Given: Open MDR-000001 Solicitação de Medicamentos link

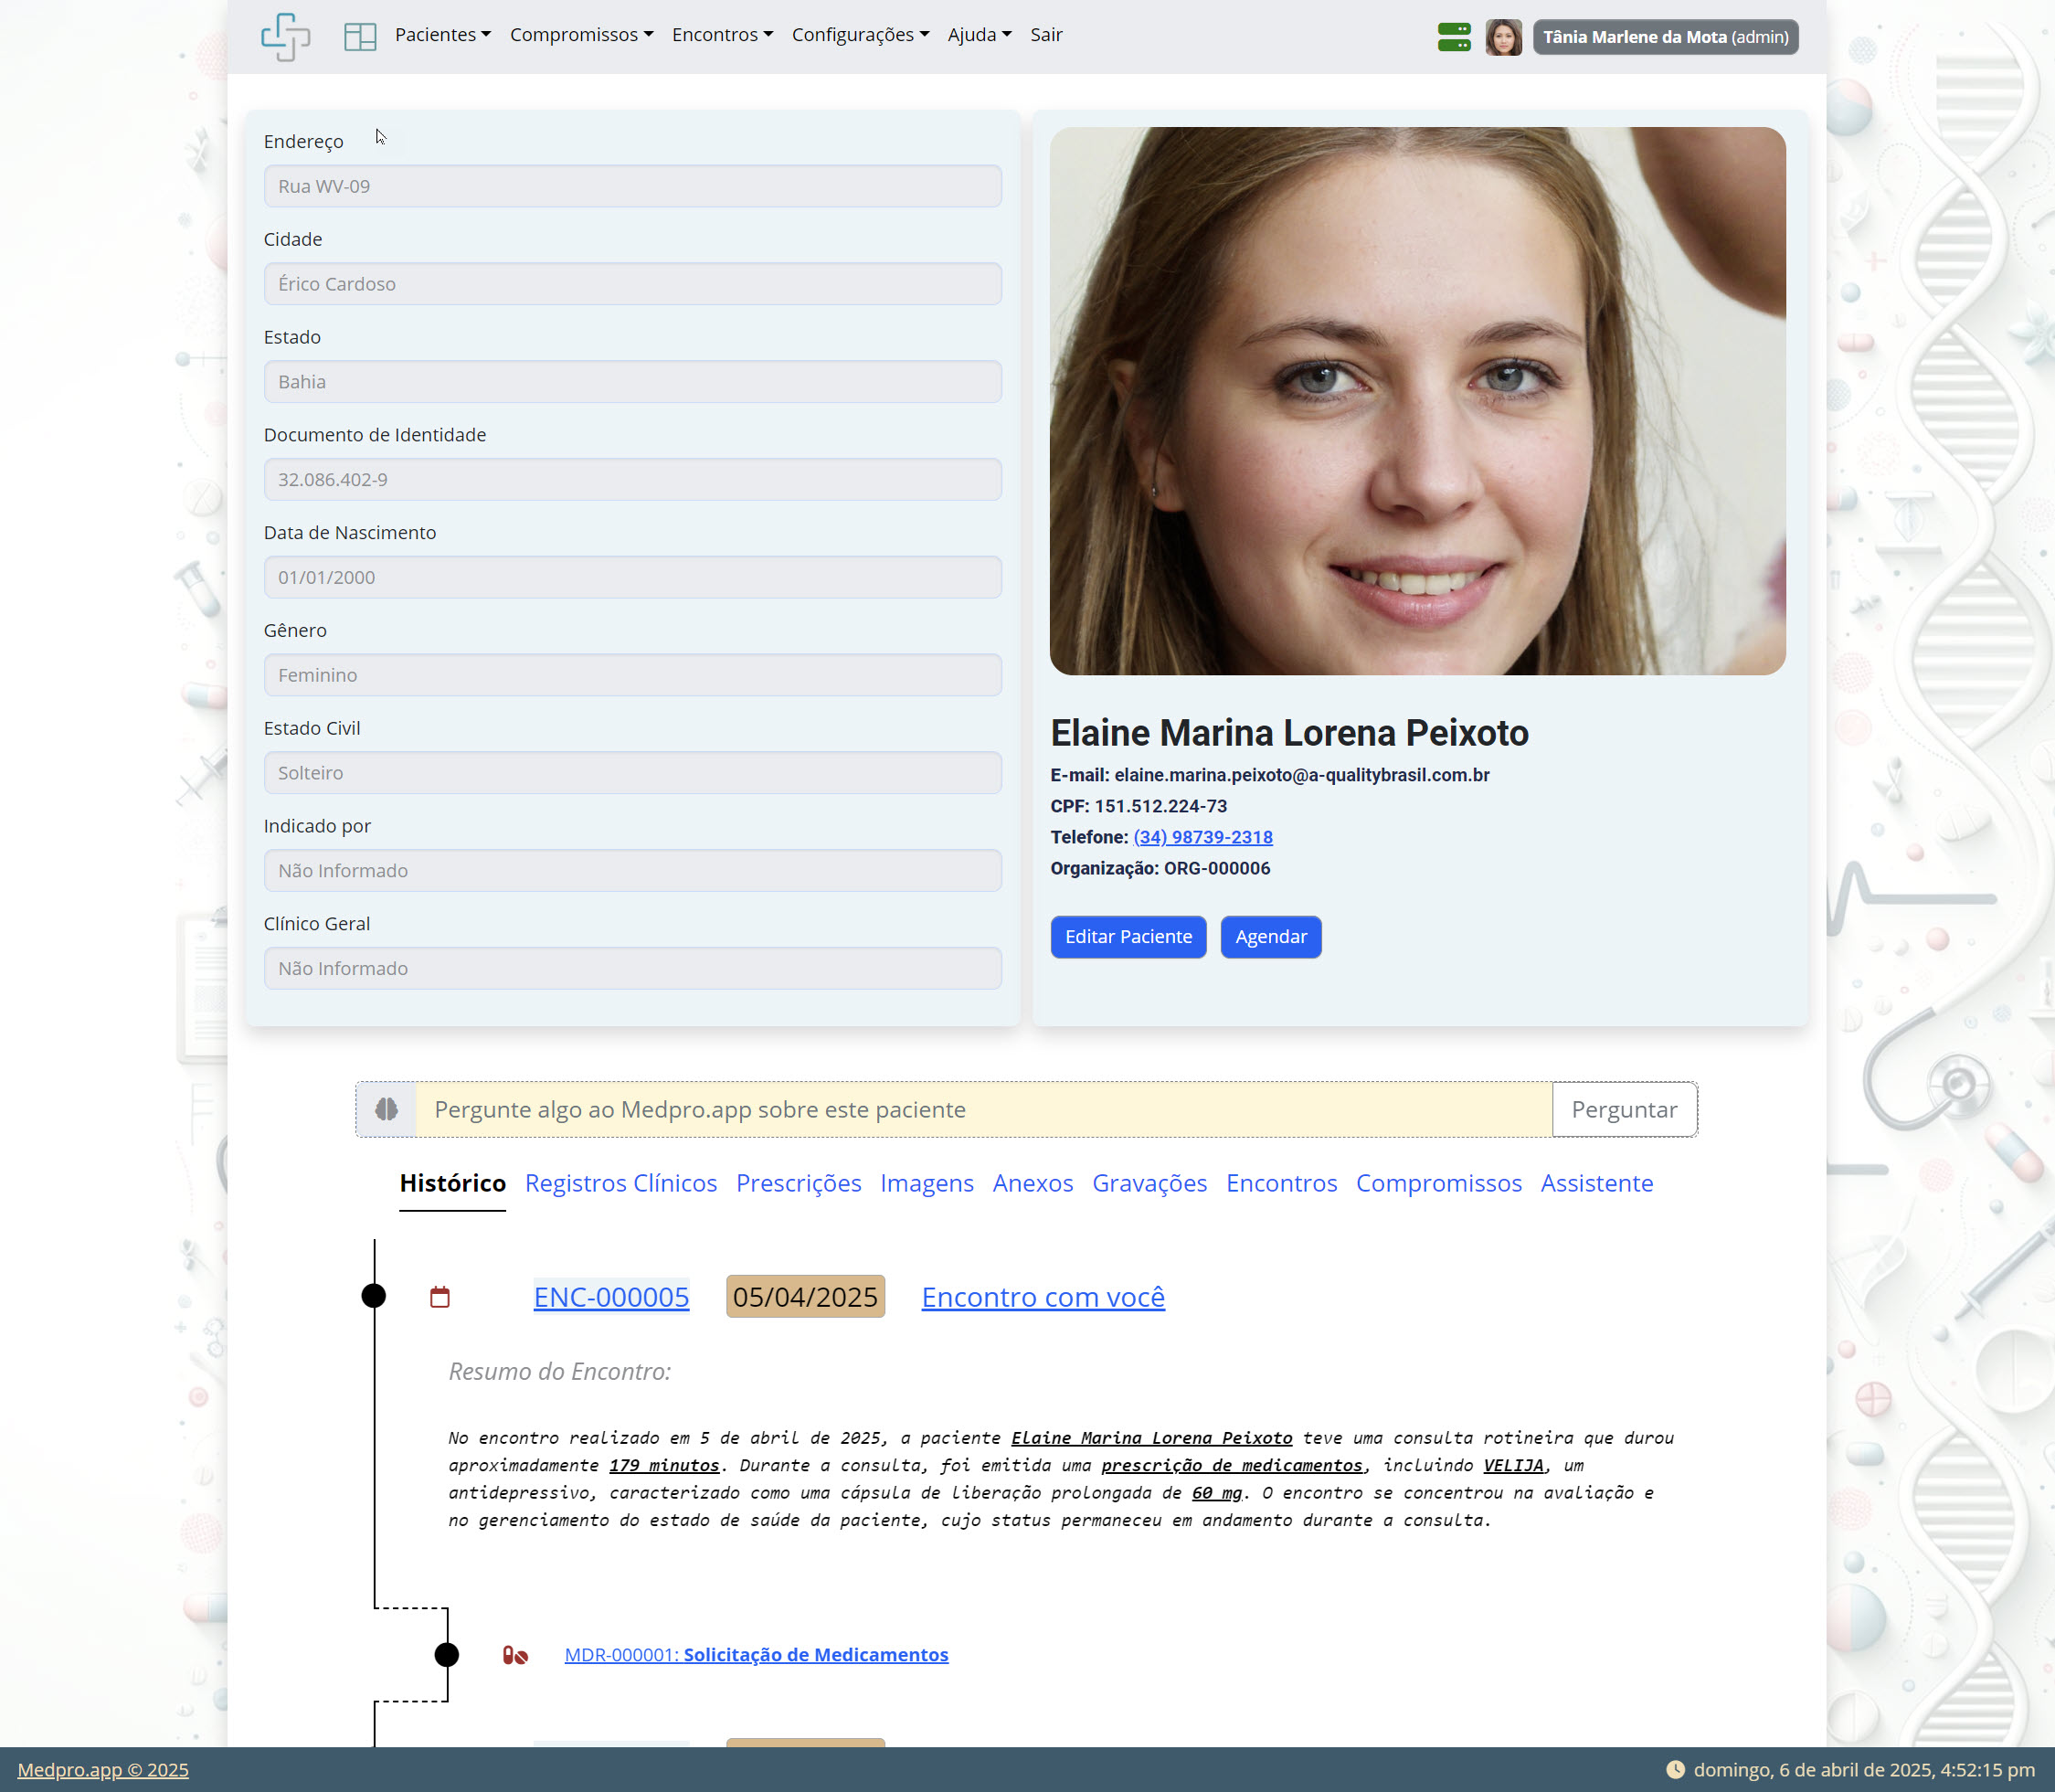Looking at the screenshot, I should pos(756,1655).
